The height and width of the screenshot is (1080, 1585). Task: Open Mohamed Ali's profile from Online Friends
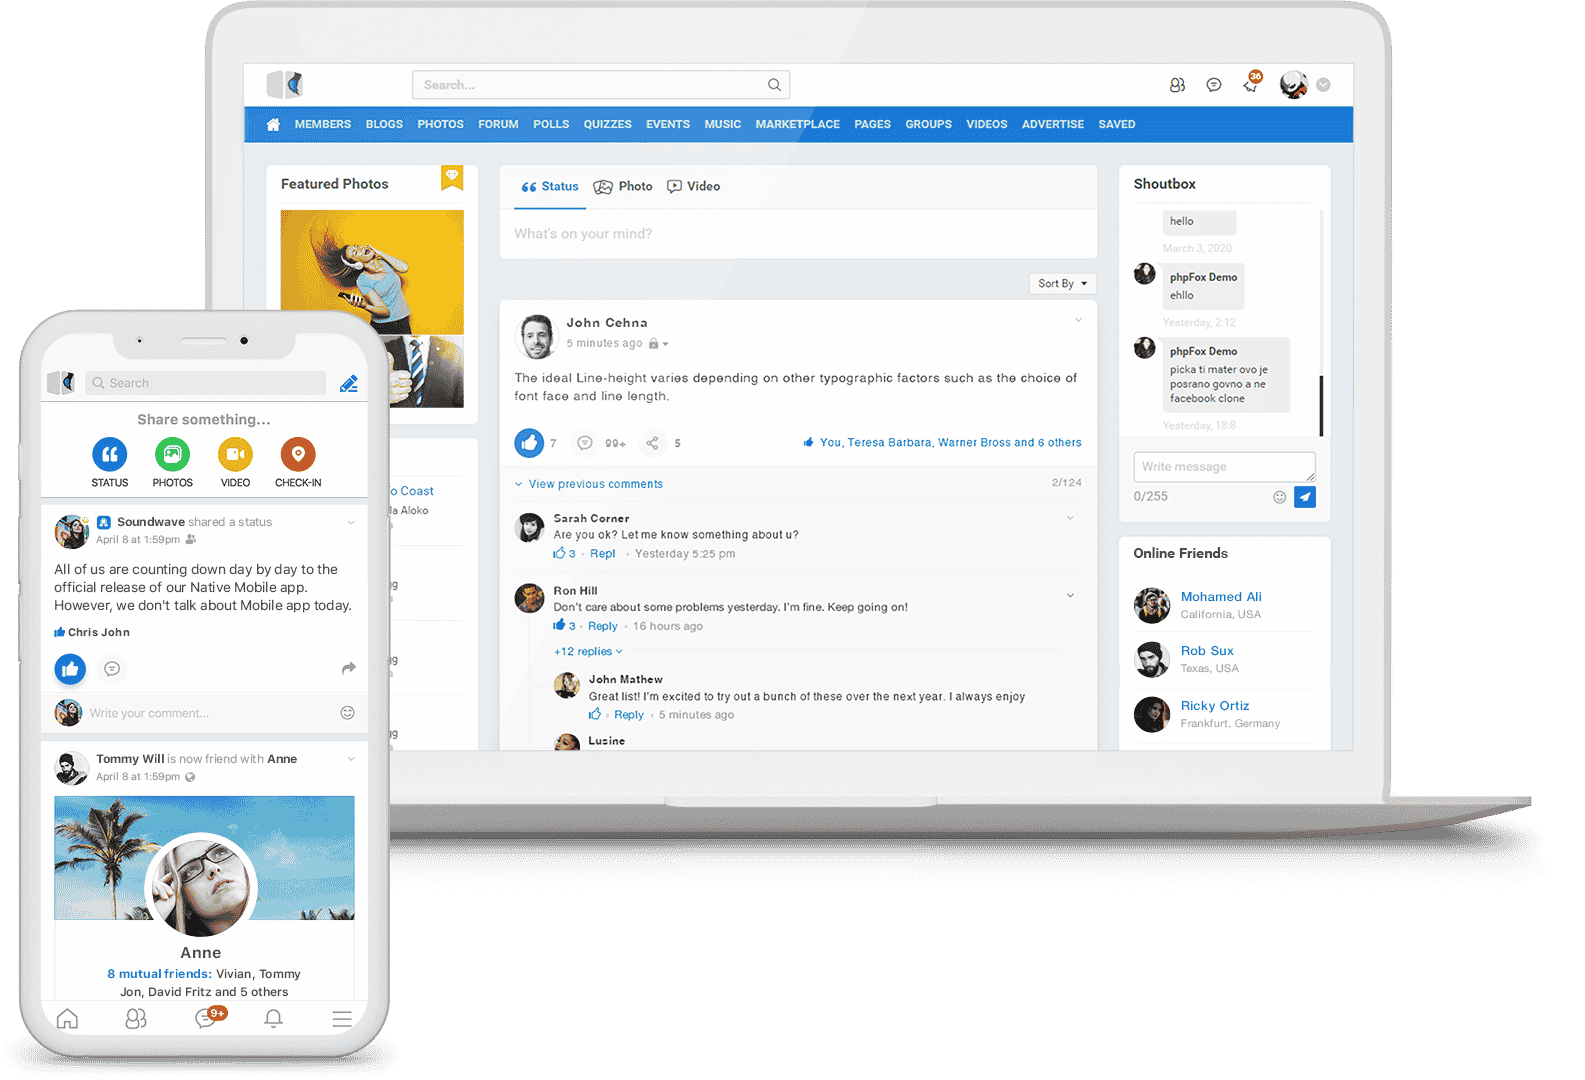[x=1220, y=597]
